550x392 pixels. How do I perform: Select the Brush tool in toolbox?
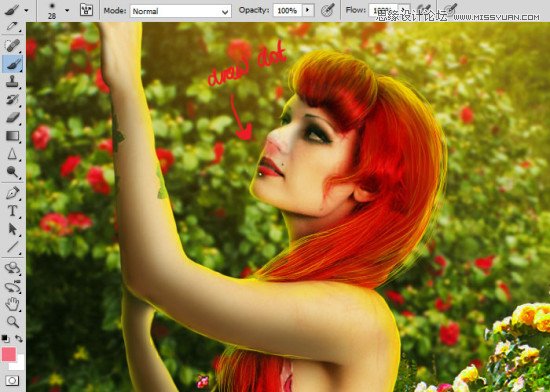coord(13,63)
